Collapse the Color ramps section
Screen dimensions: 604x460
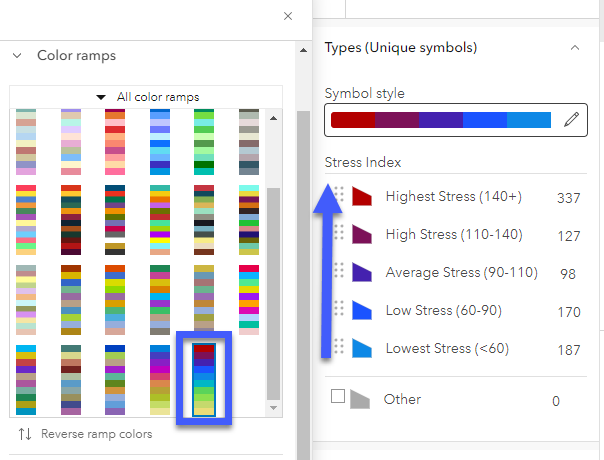click(17, 57)
